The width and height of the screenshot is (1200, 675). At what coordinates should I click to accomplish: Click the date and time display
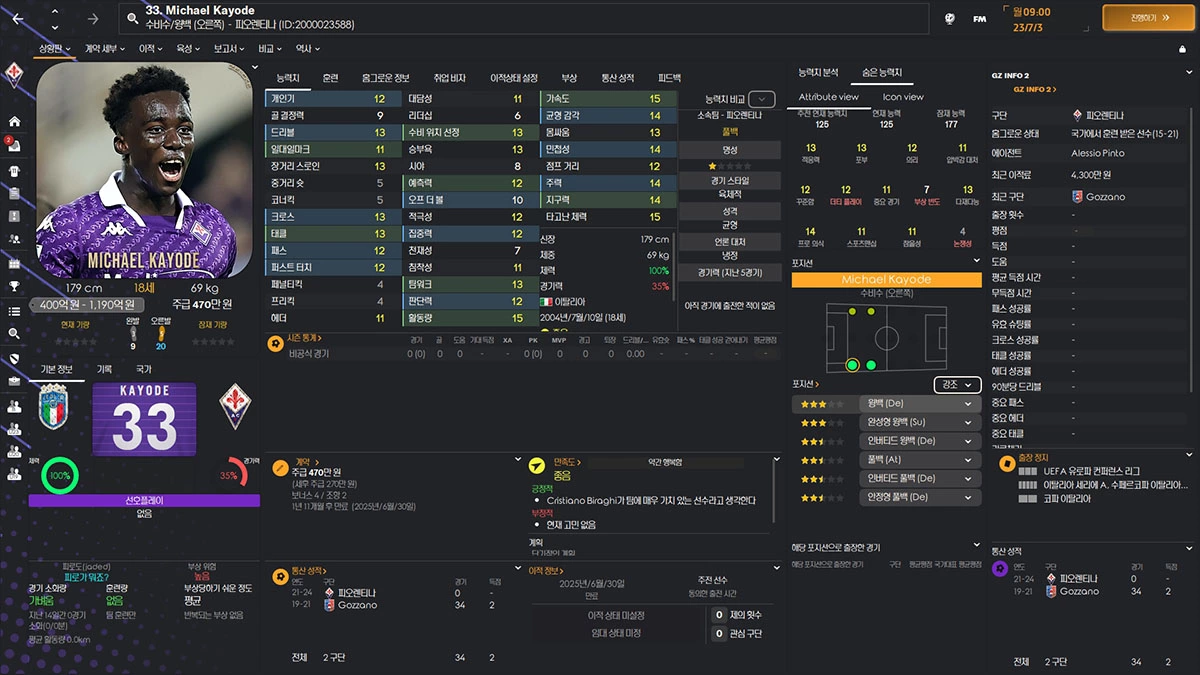pyautogui.click(x=1043, y=18)
